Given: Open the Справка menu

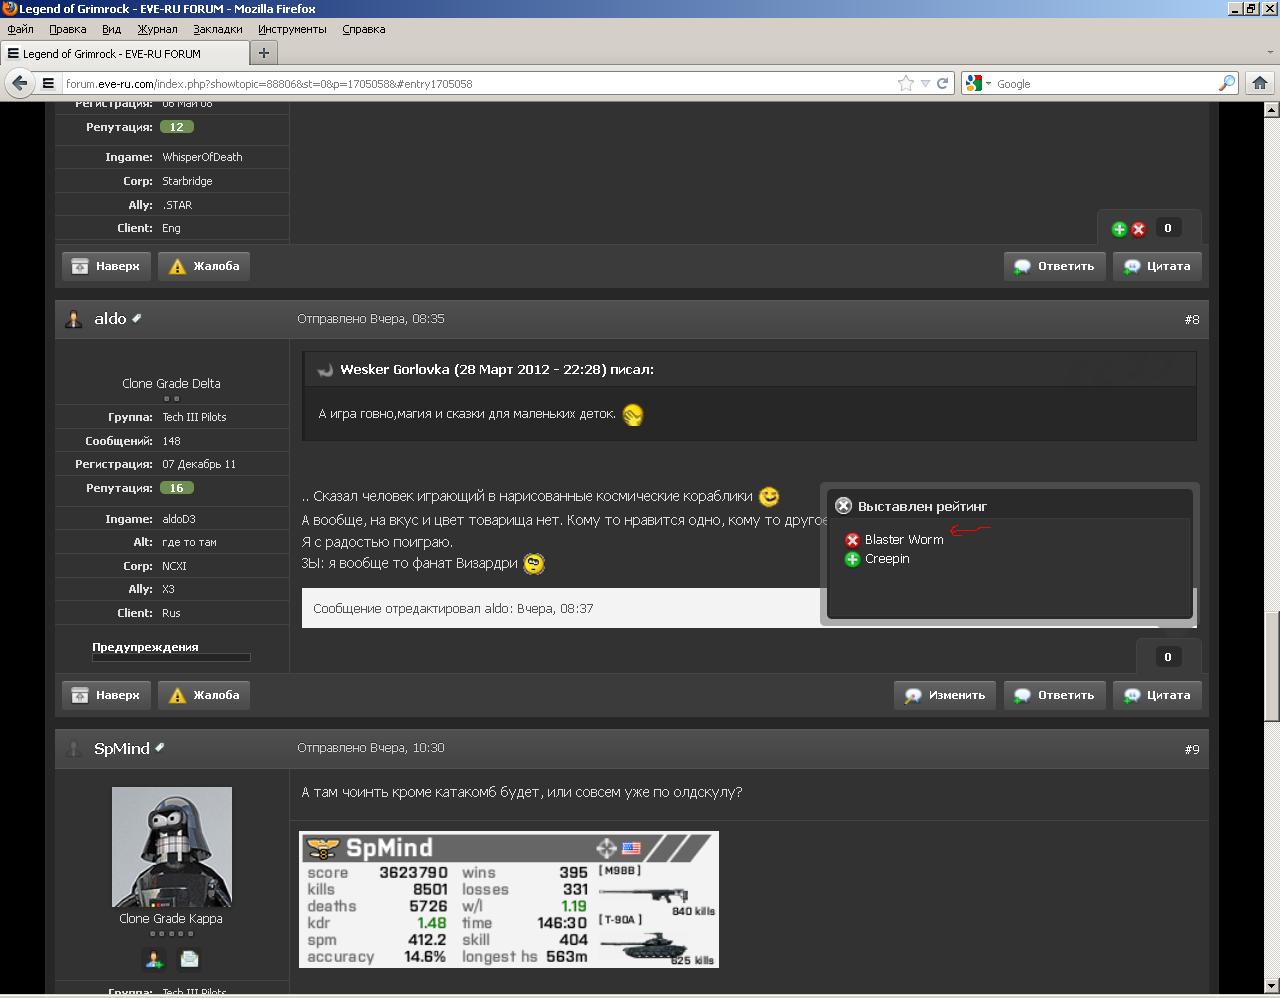Looking at the screenshot, I should coord(364,29).
